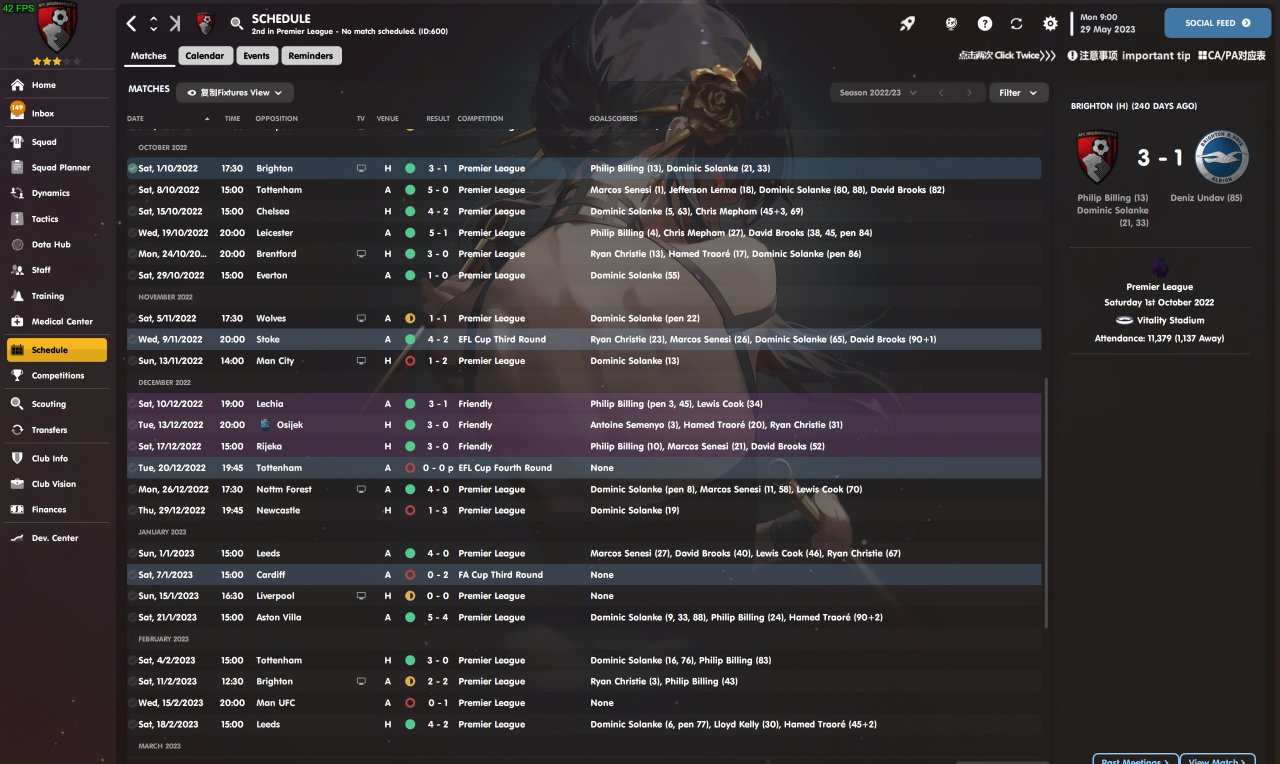This screenshot has height=764, width=1280.
Task: Open settings gear icon in top bar
Action: (x=1050, y=23)
